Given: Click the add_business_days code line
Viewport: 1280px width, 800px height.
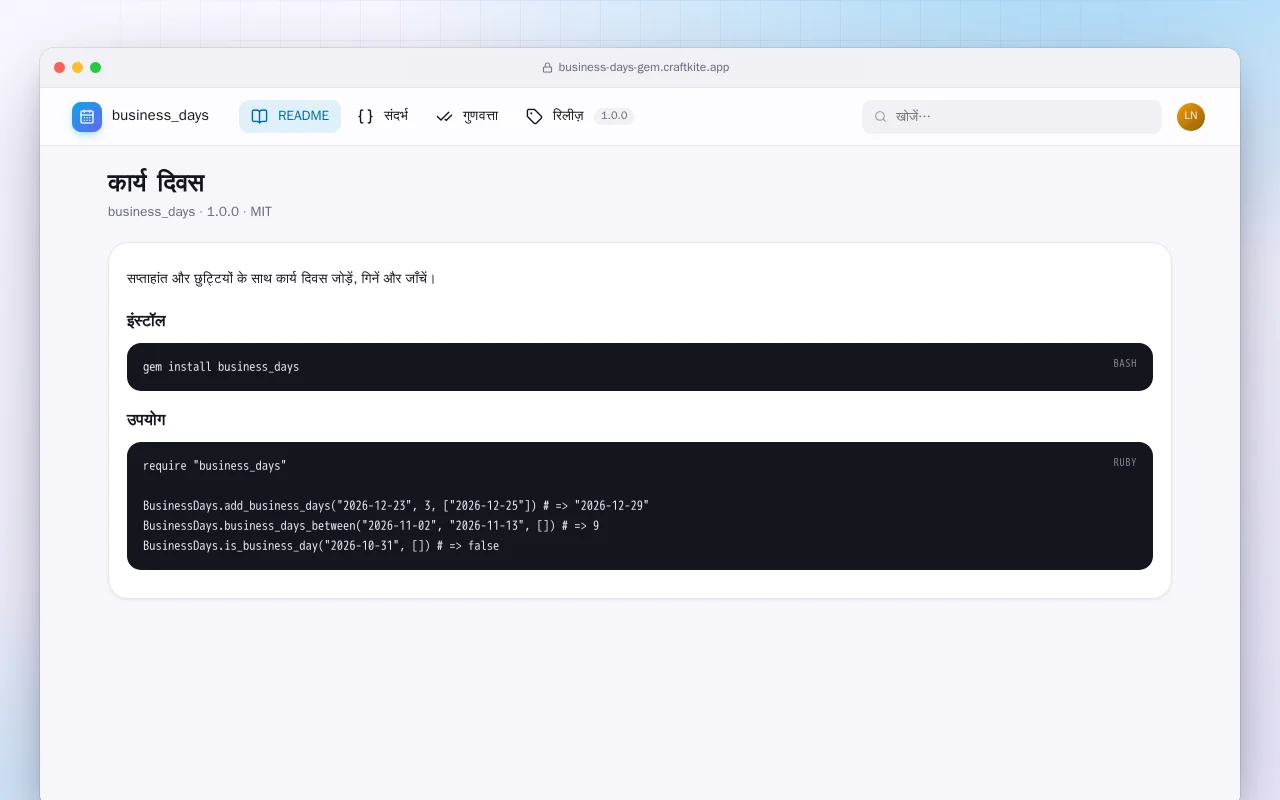Looking at the screenshot, I should [x=396, y=506].
